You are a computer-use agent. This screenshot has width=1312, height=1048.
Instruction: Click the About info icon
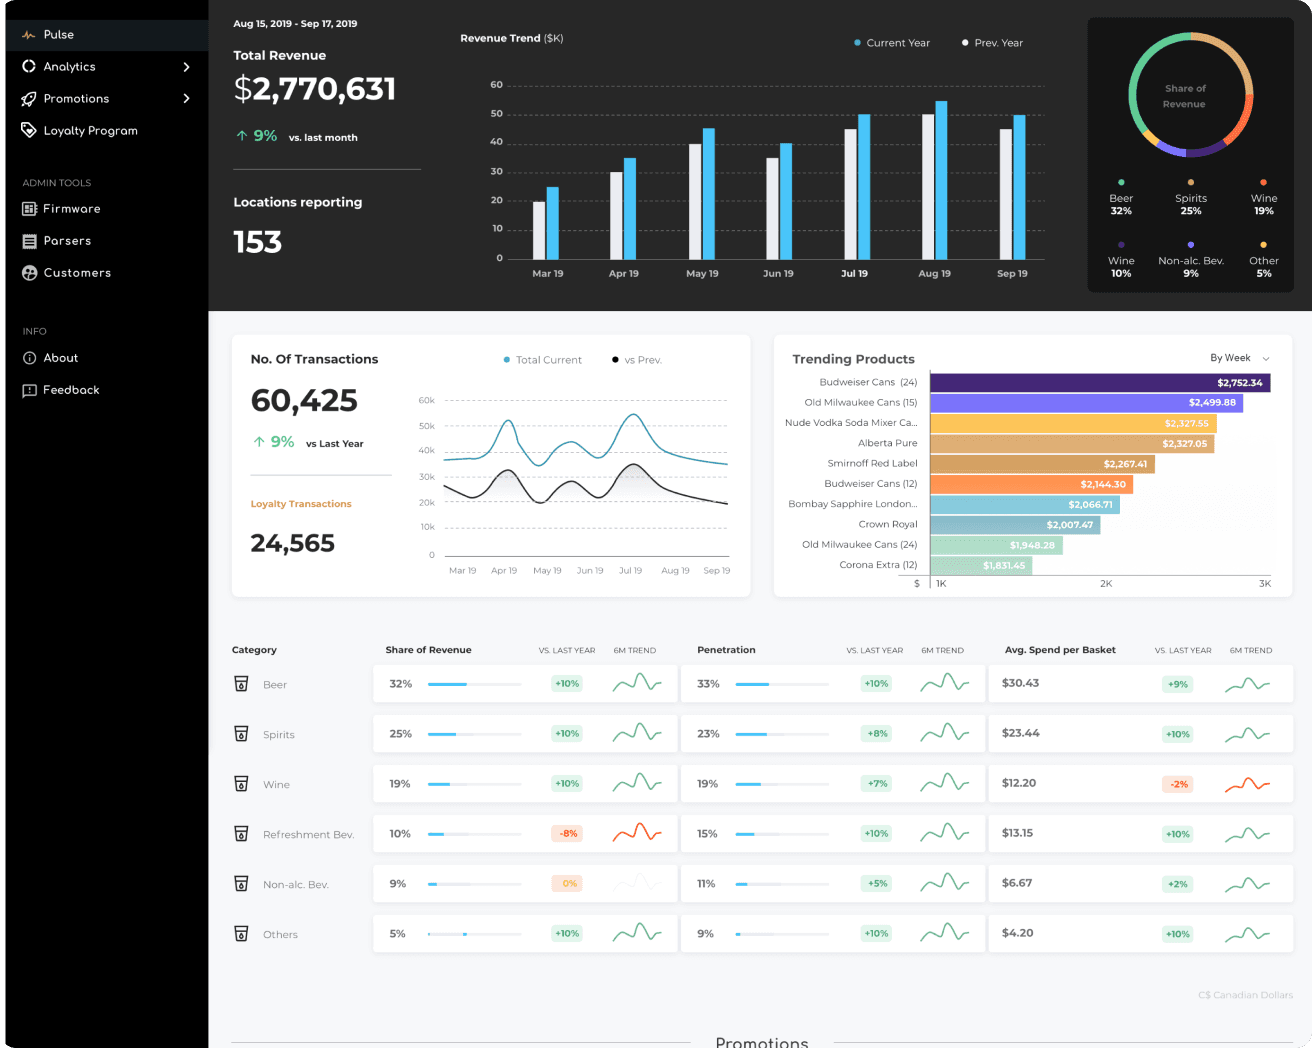pyautogui.click(x=29, y=358)
